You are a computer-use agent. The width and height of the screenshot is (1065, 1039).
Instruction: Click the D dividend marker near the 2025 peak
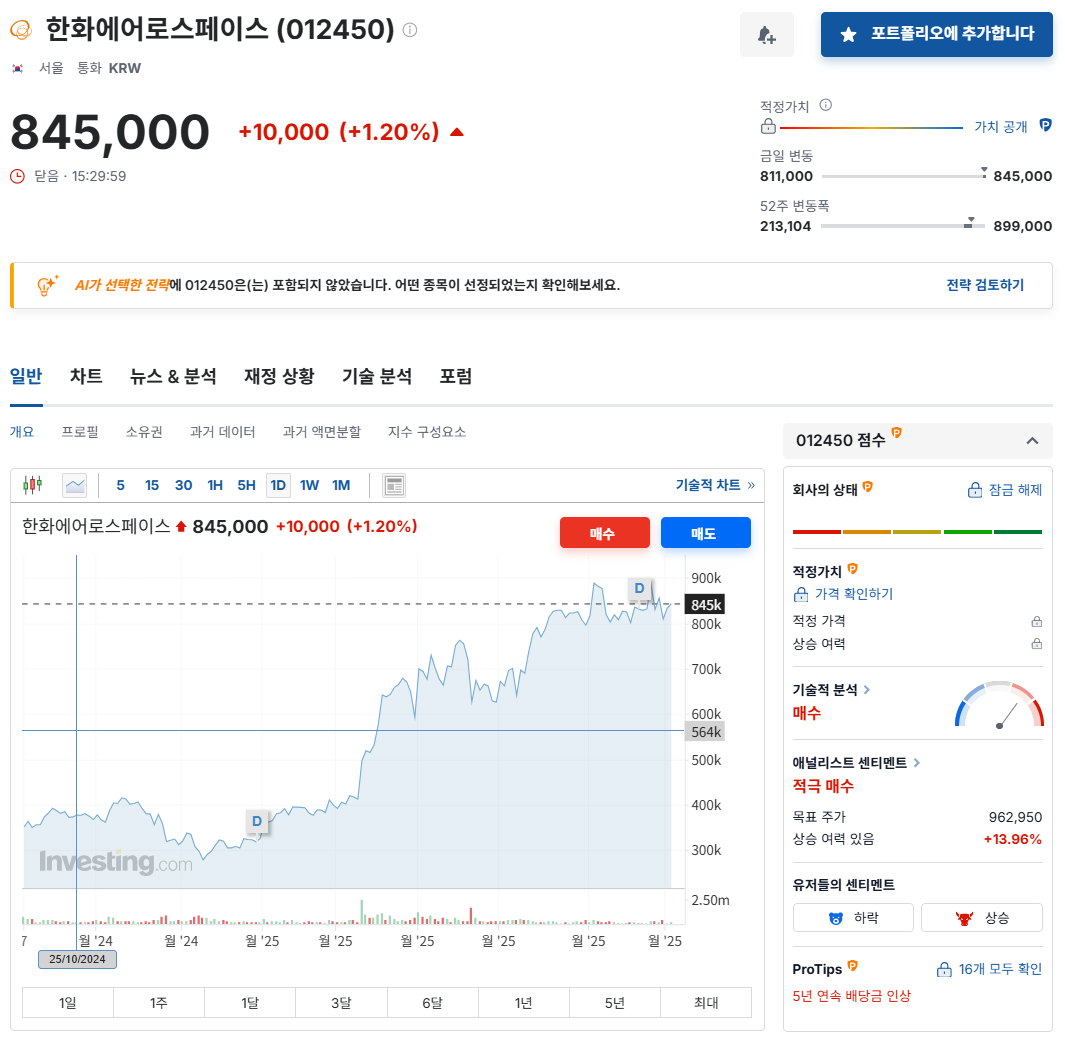[x=639, y=588]
